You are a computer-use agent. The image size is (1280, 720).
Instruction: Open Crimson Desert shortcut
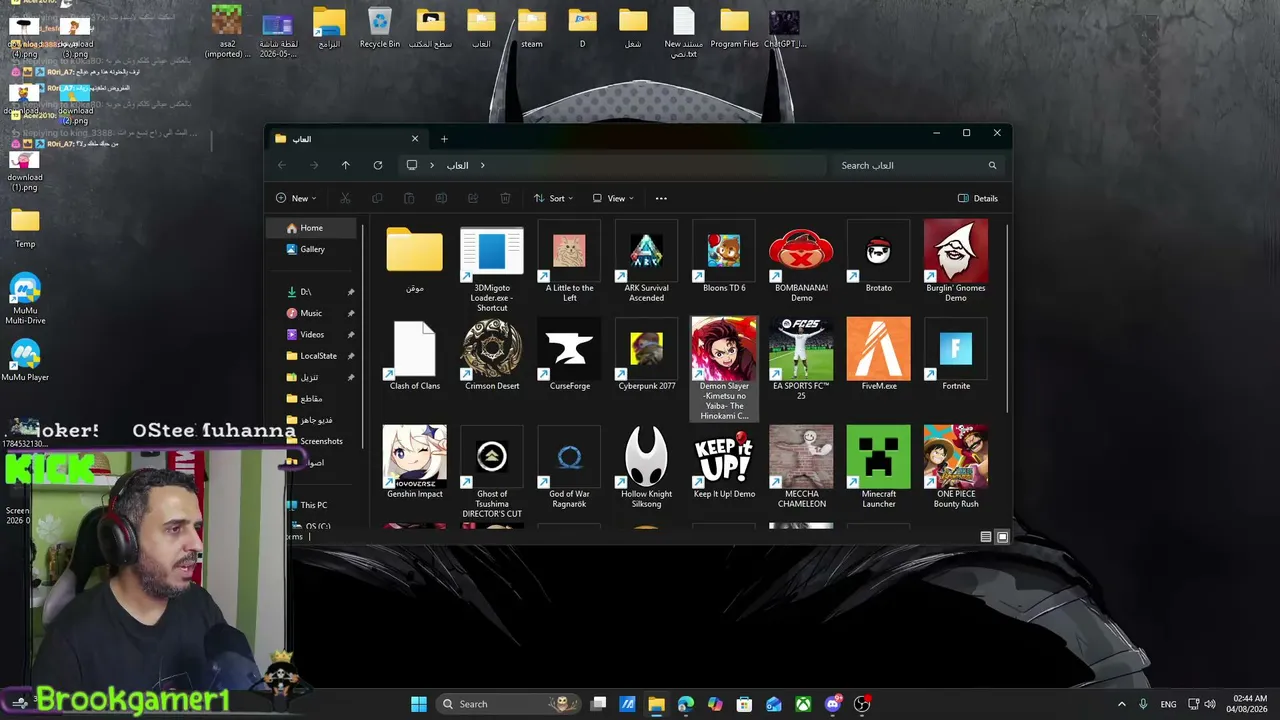click(492, 355)
